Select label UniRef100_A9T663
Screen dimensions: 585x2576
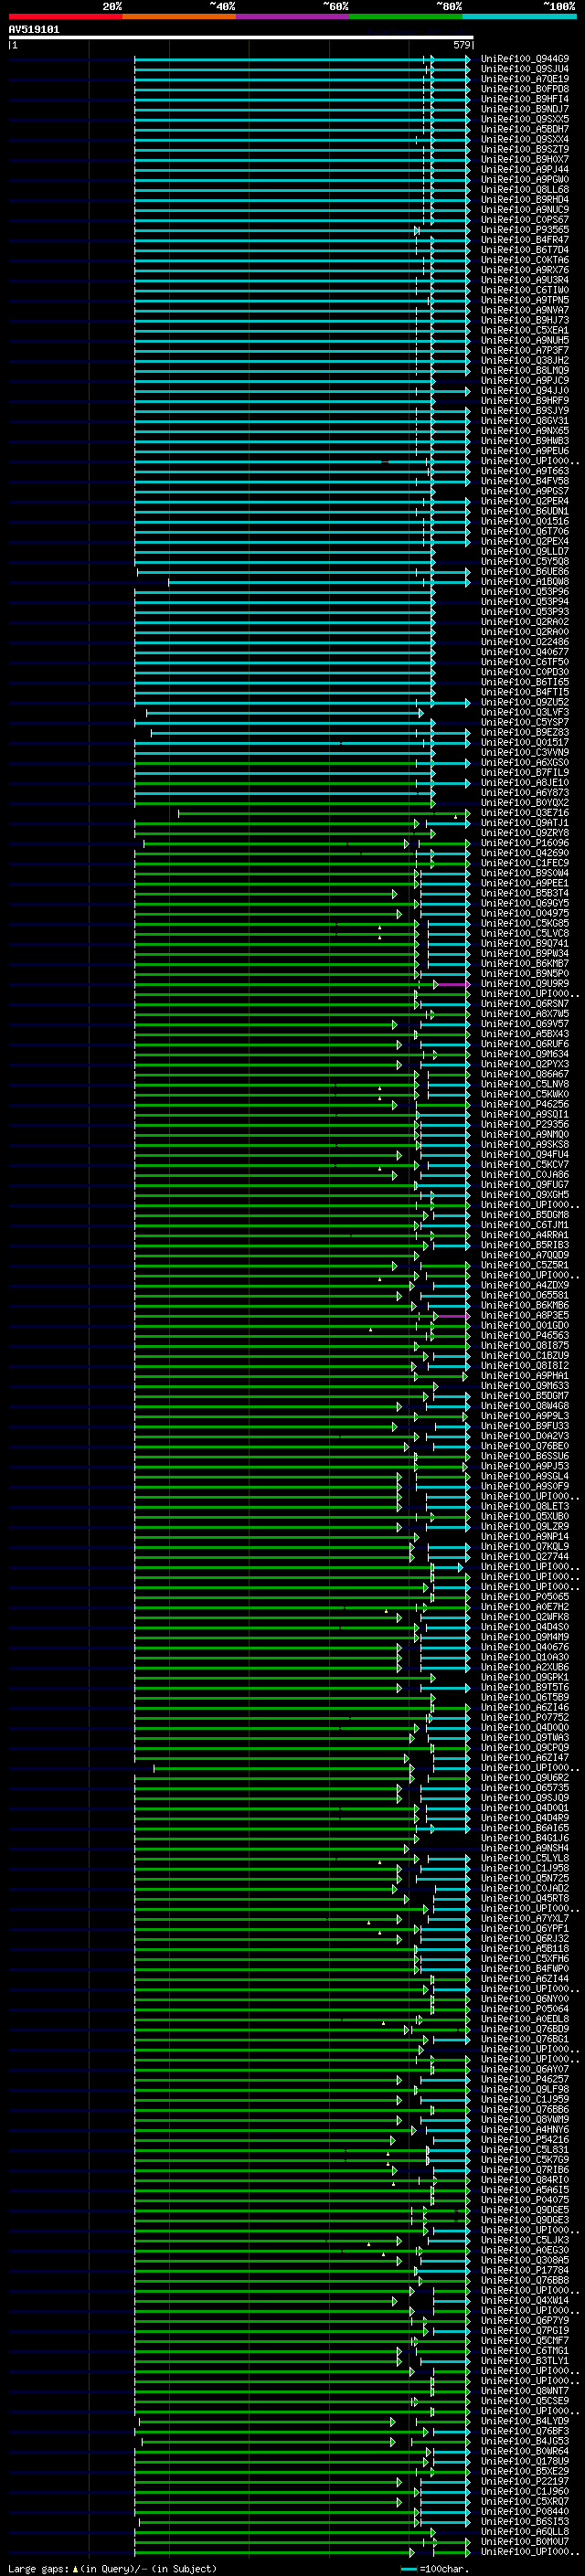point(525,471)
